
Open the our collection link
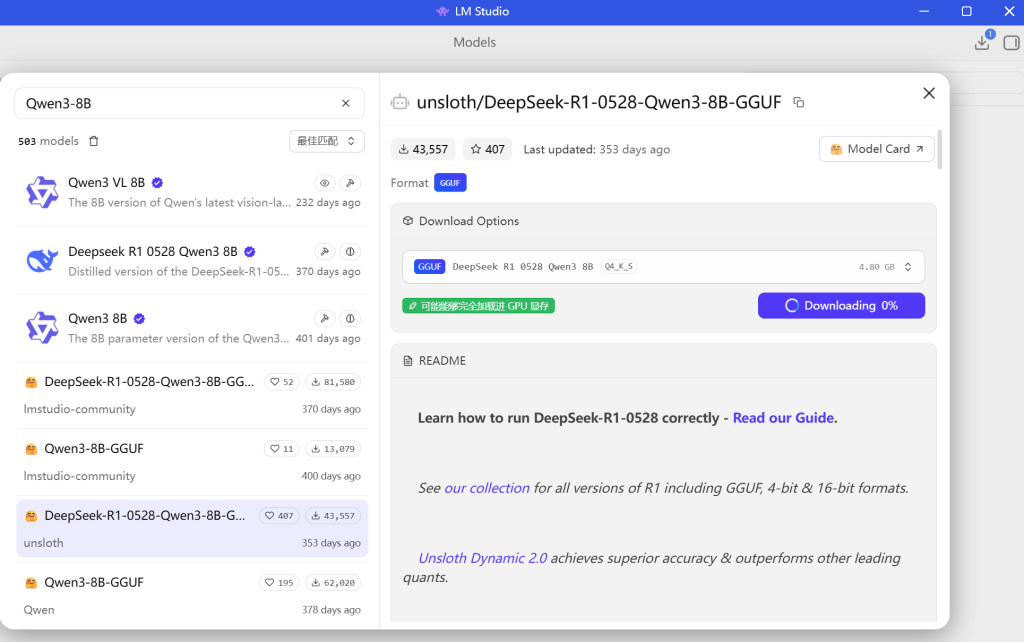pyautogui.click(x=487, y=488)
